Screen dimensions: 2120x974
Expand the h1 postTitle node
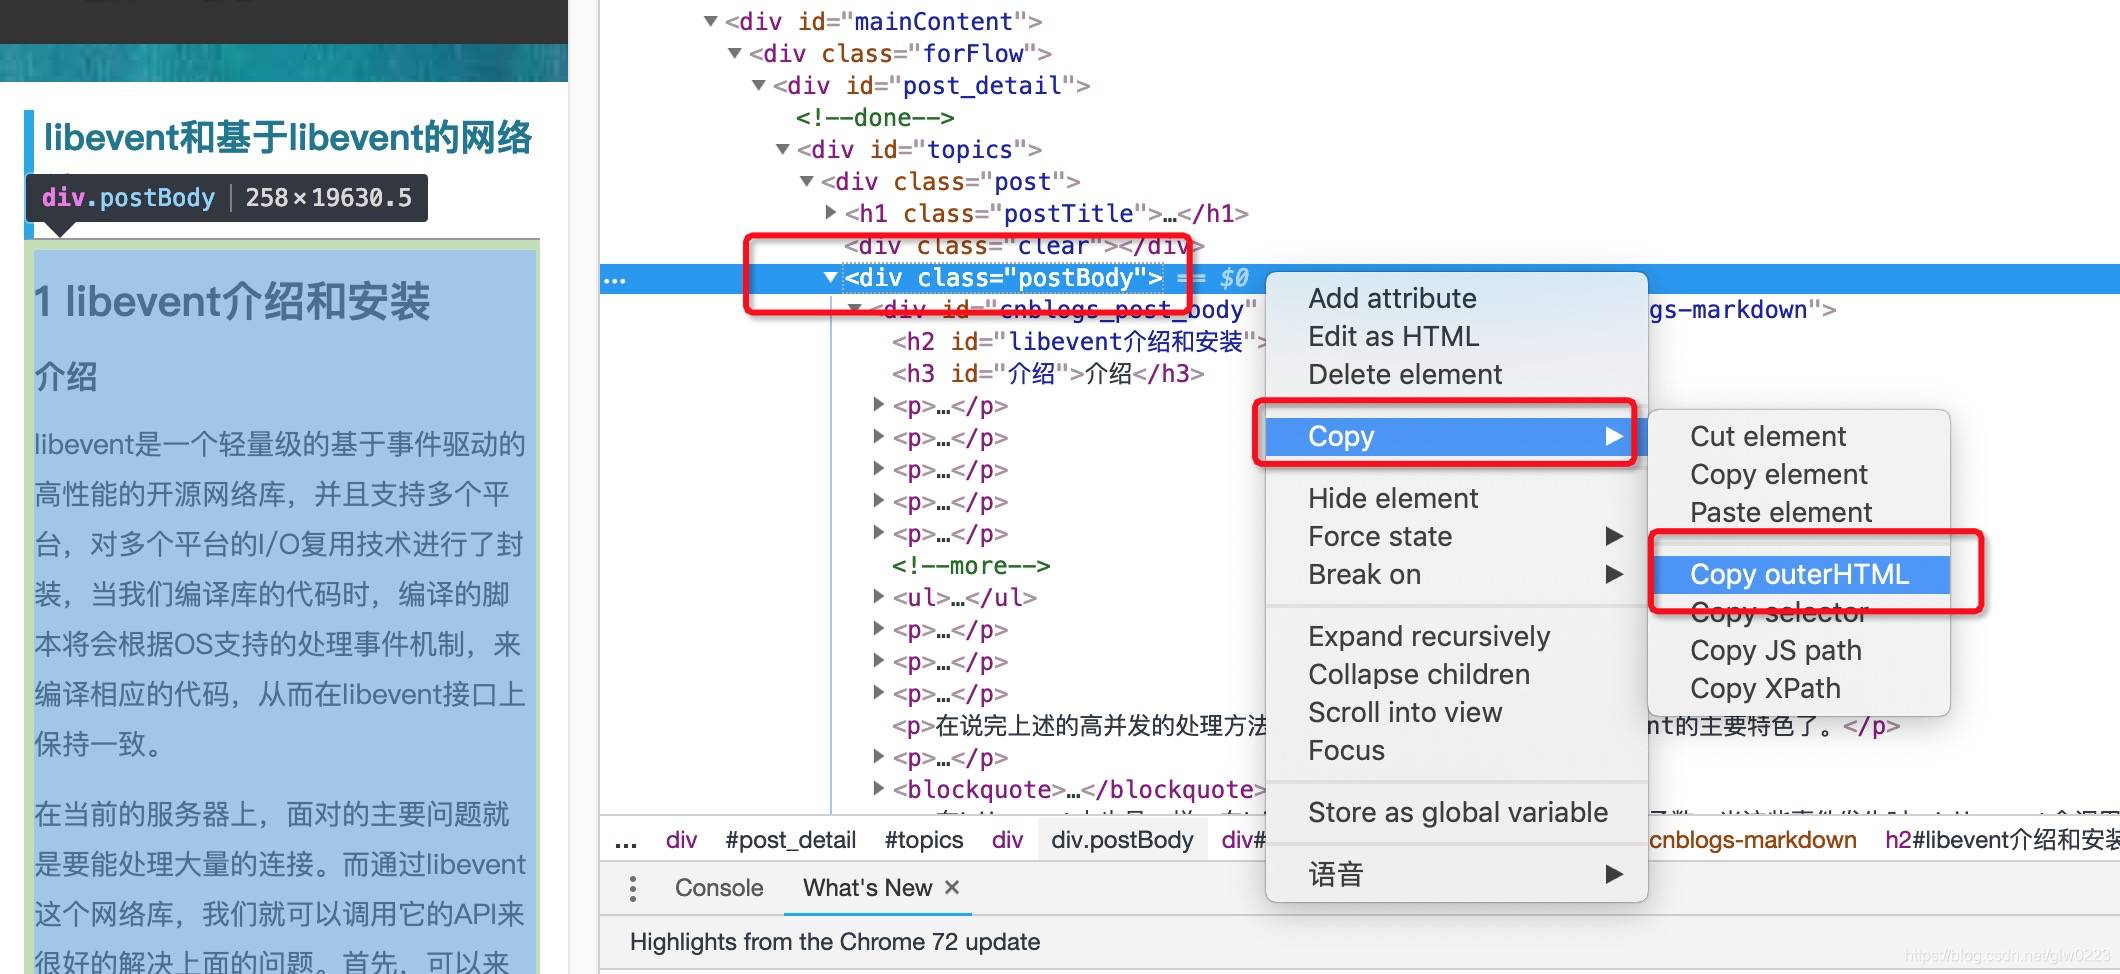tap(831, 212)
